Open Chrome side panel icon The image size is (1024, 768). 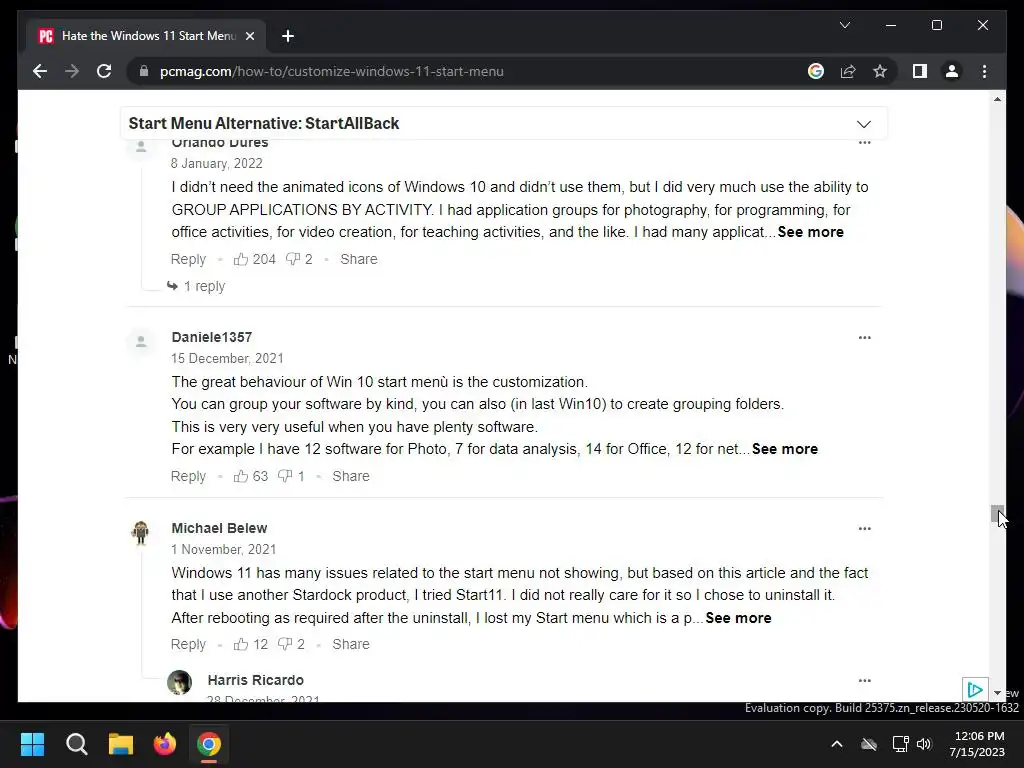coord(920,71)
